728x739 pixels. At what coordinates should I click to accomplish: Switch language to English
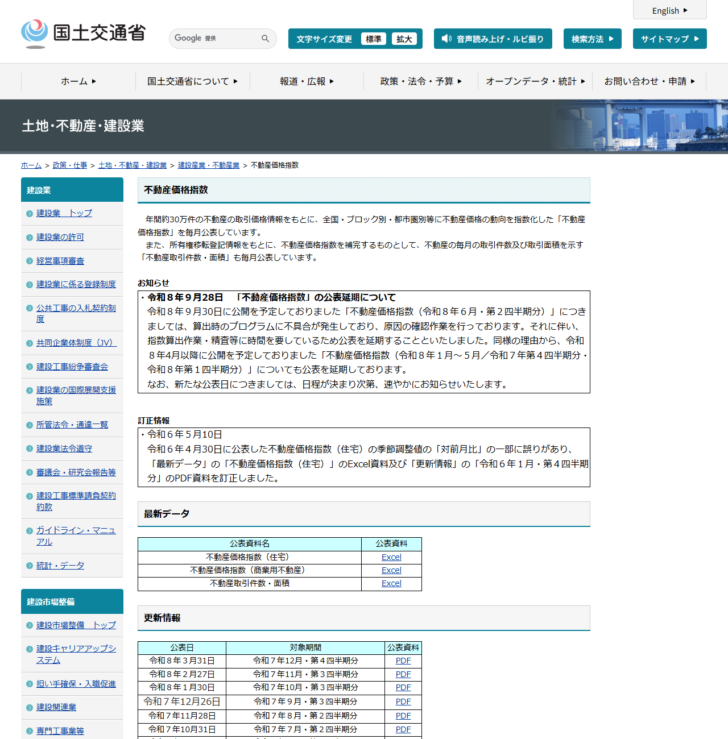[x=670, y=10]
